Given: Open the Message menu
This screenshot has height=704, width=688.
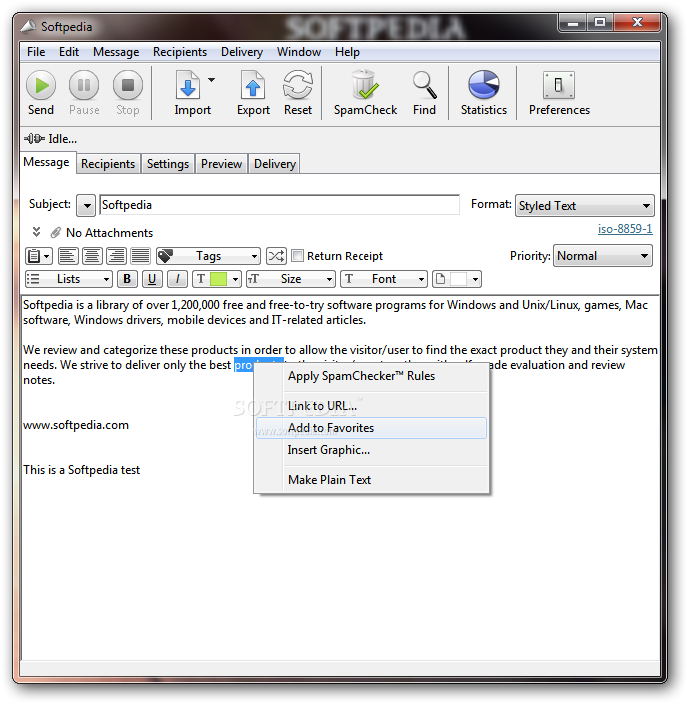Looking at the screenshot, I should [x=116, y=52].
